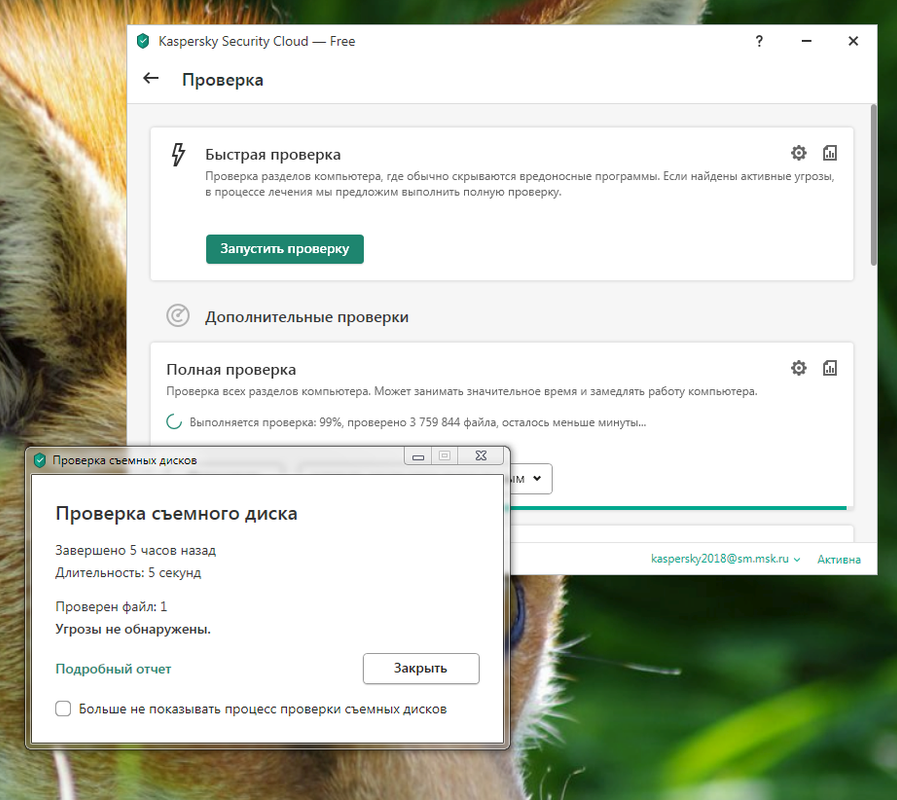
Task: Click the Проверен файл: 1 text
Action: [x=111, y=607]
